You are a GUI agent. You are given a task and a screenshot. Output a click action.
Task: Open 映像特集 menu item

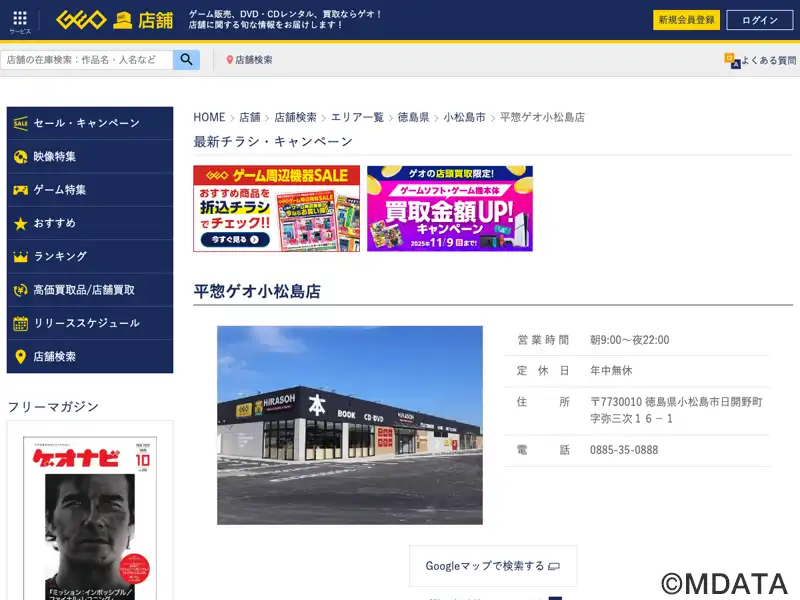[90, 157]
